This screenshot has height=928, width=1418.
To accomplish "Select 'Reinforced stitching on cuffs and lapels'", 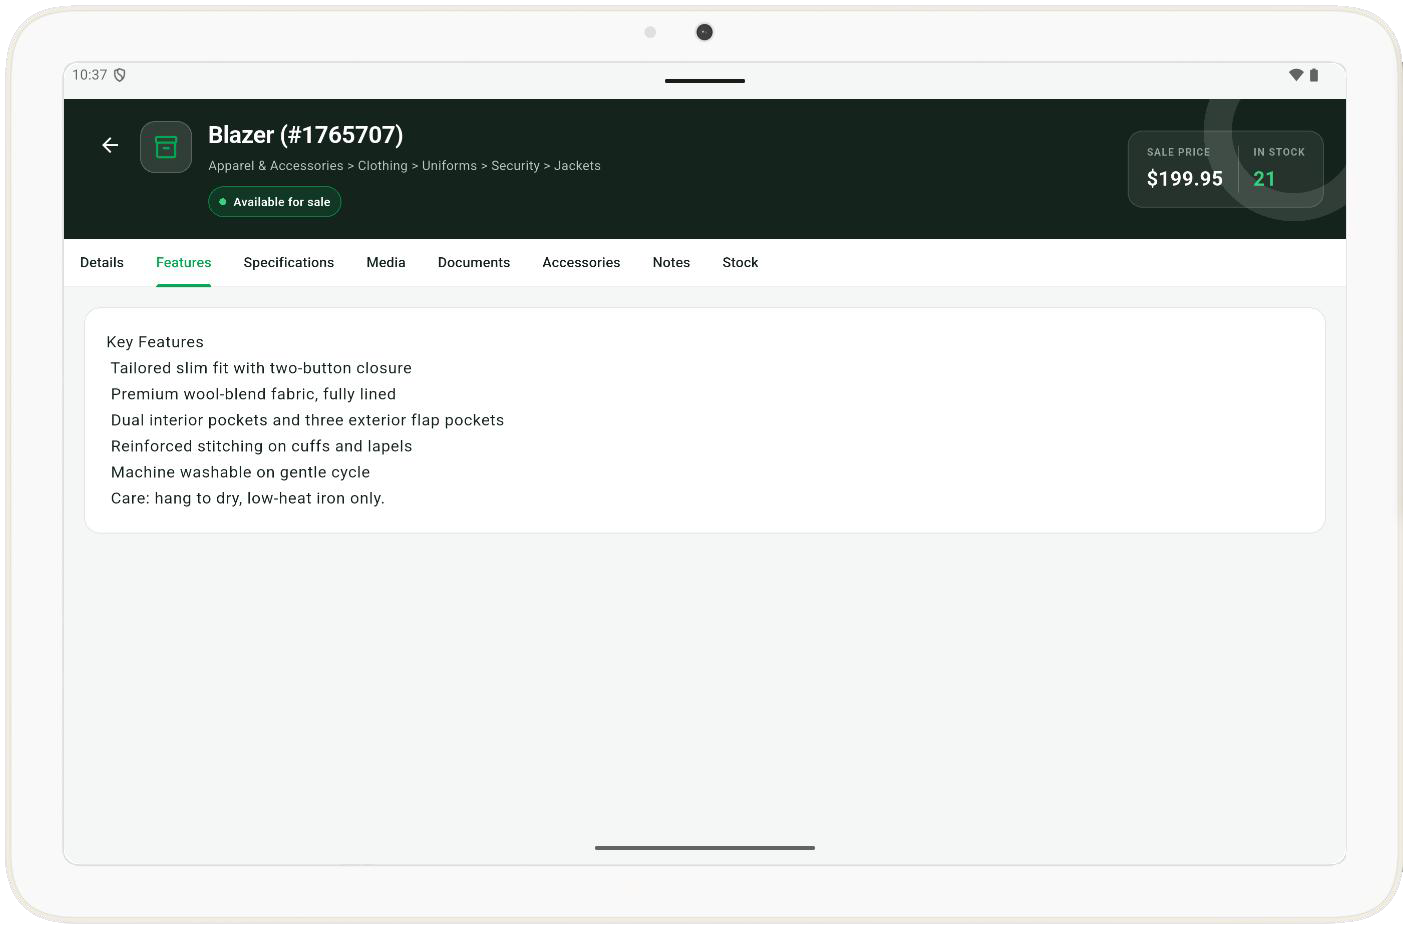I will click(261, 446).
